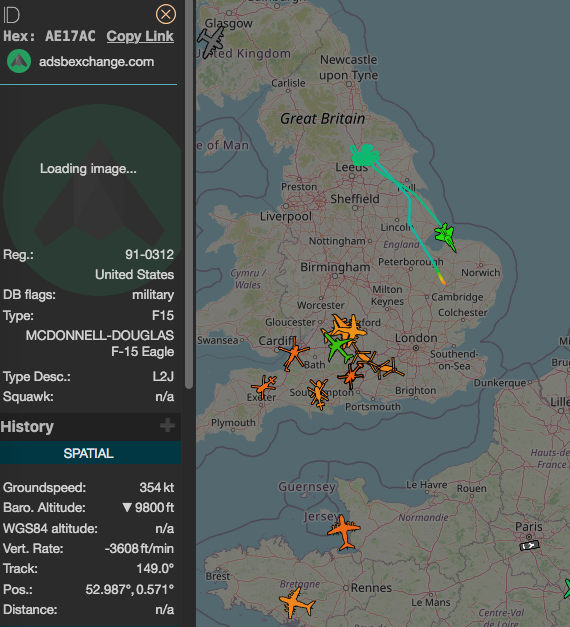Close the aircraft info panel
Screen dimensions: 570x627
(166, 15)
